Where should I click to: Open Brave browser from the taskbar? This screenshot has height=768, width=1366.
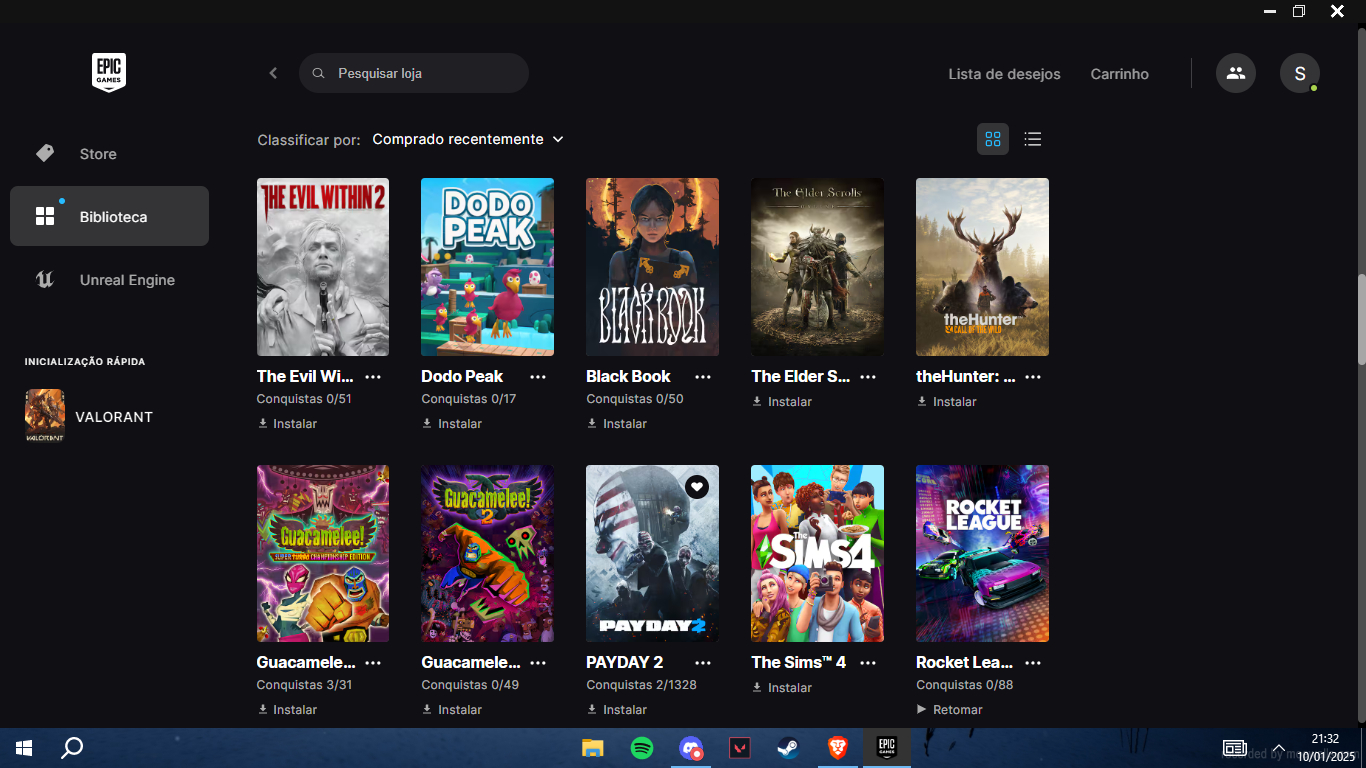(838, 748)
